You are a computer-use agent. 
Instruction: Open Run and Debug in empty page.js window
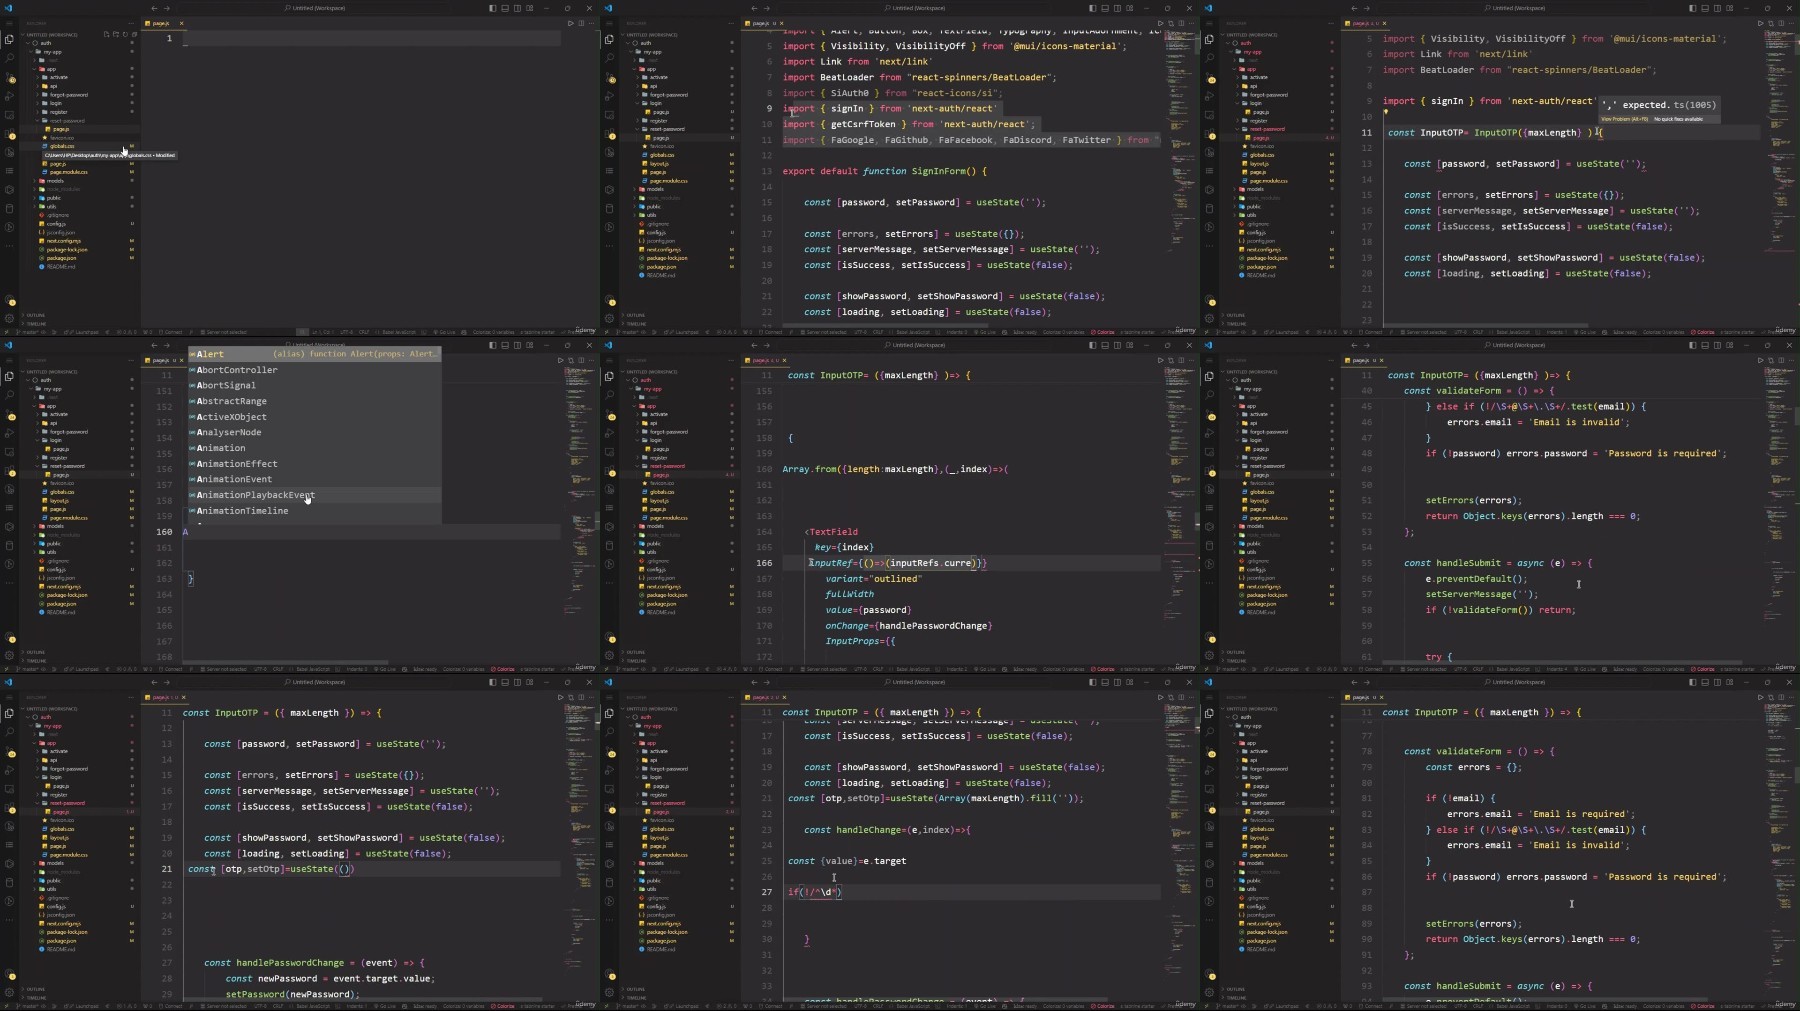coord(9,96)
